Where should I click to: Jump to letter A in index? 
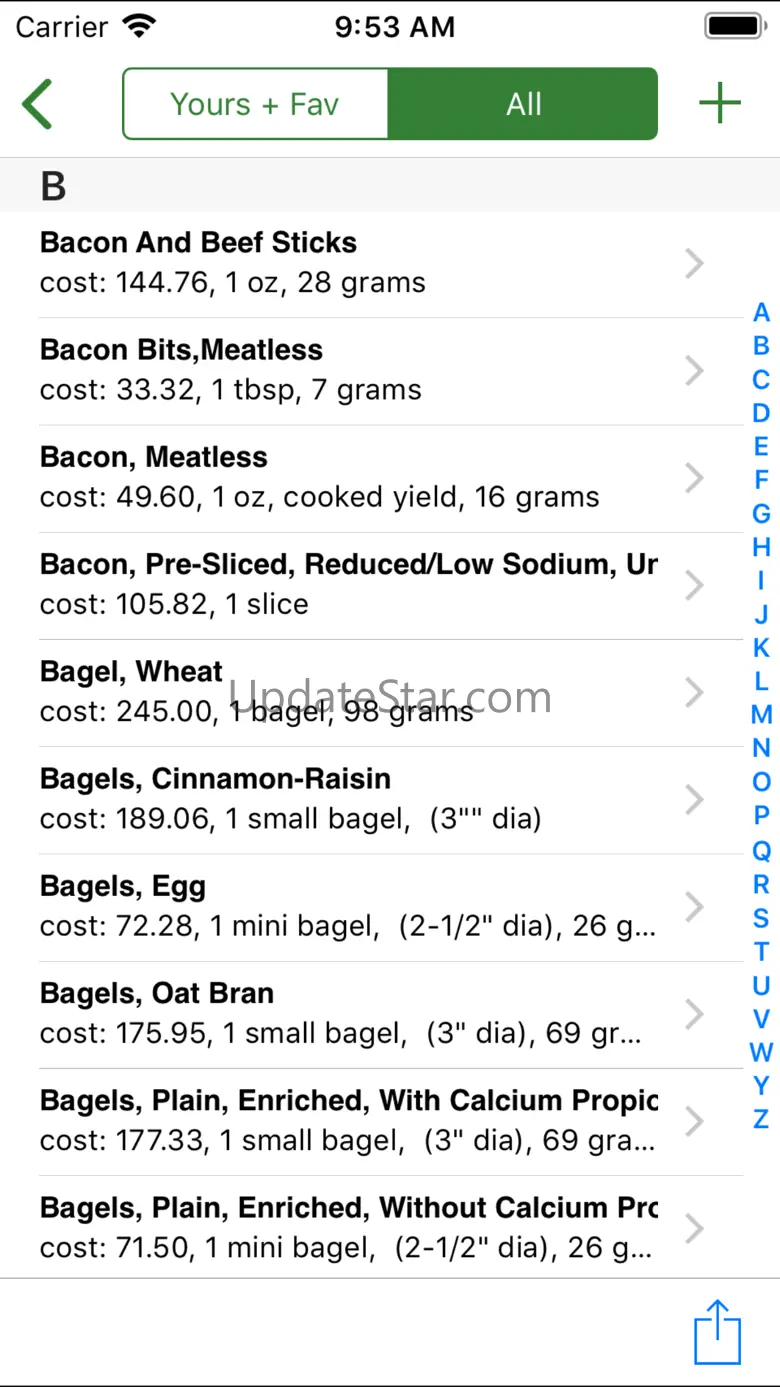(761, 313)
